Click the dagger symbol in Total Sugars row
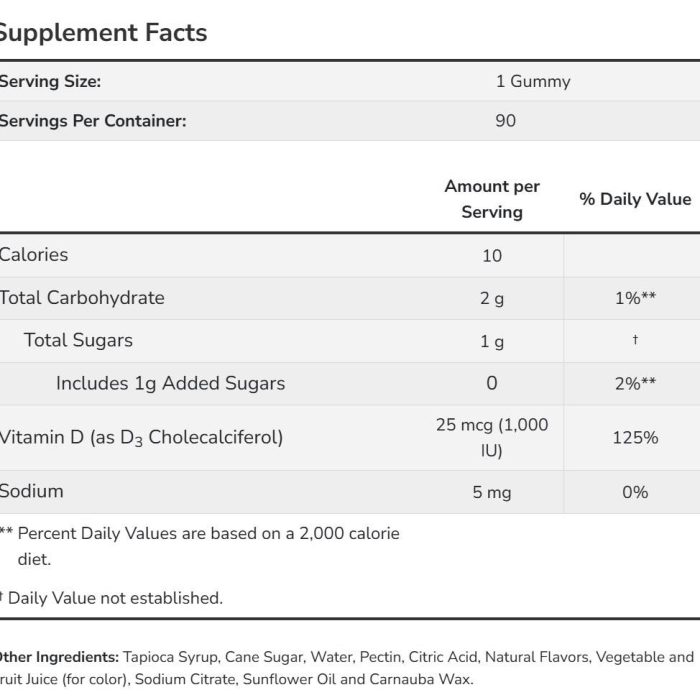 (x=635, y=340)
